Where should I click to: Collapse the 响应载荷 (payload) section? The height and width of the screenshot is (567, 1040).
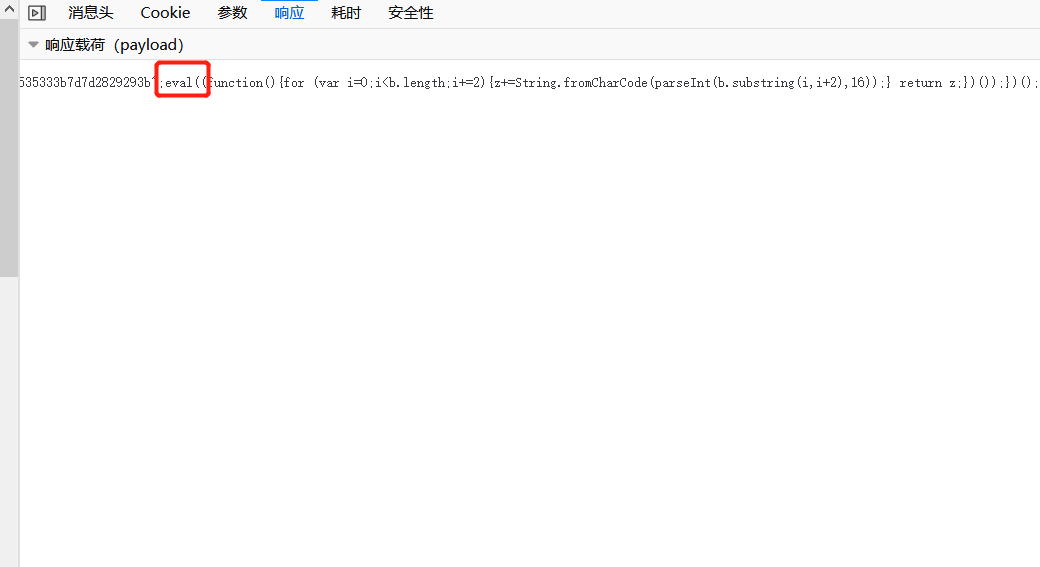(33, 44)
